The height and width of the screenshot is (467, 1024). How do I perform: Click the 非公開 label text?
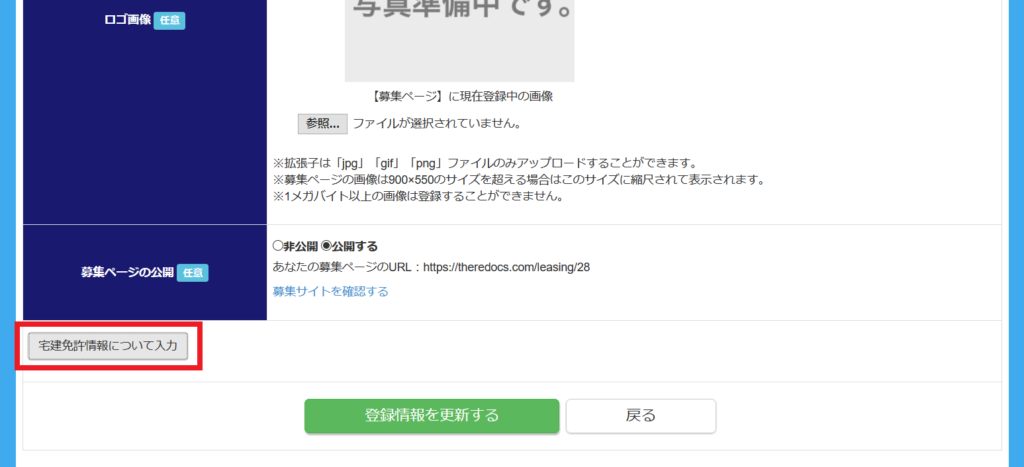[300, 246]
